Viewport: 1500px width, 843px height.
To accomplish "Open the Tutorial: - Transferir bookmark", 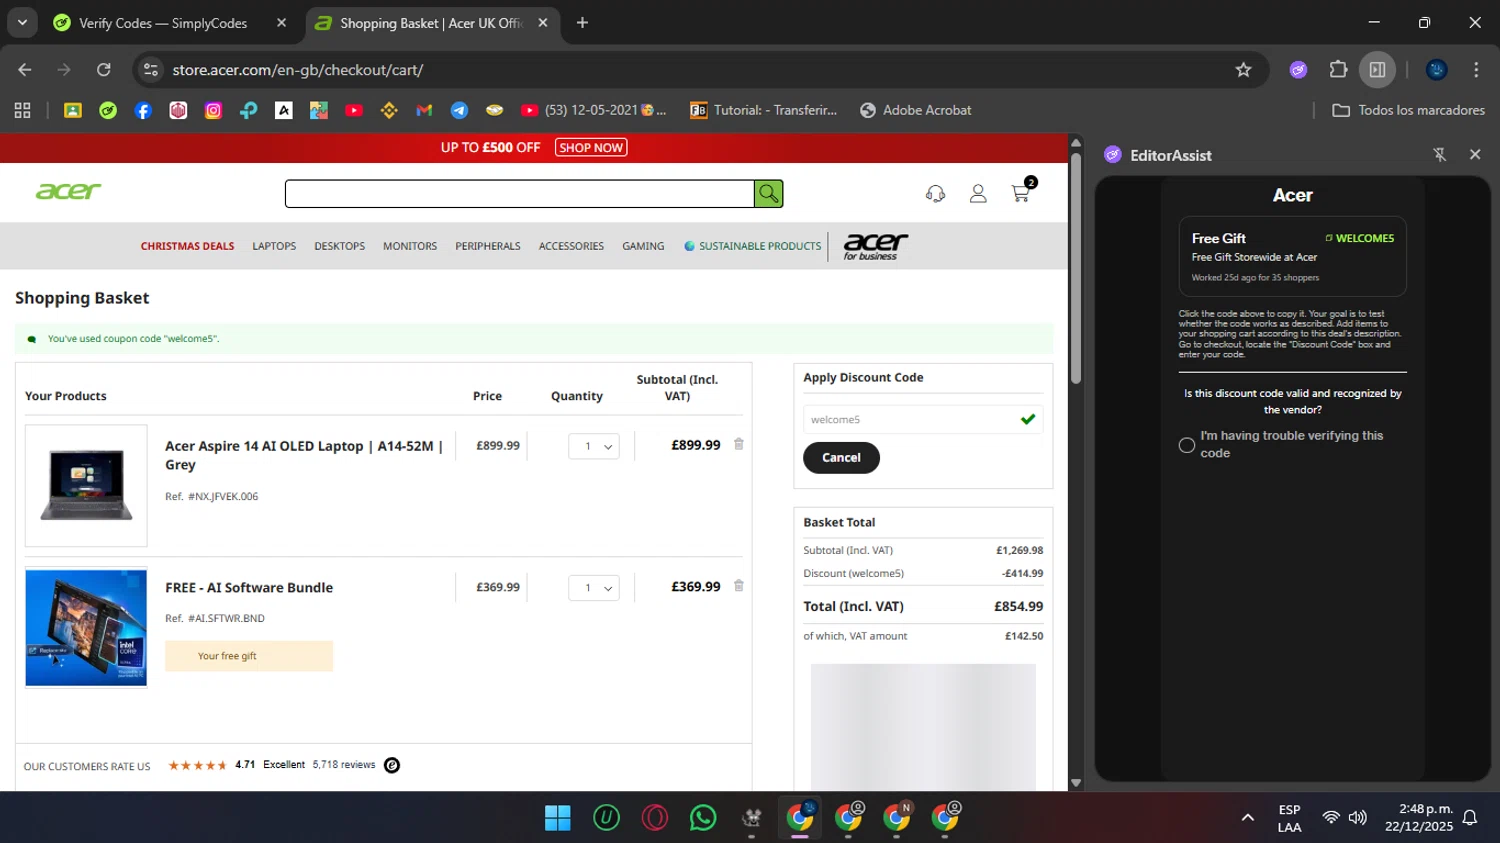I will click(x=763, y=110).
